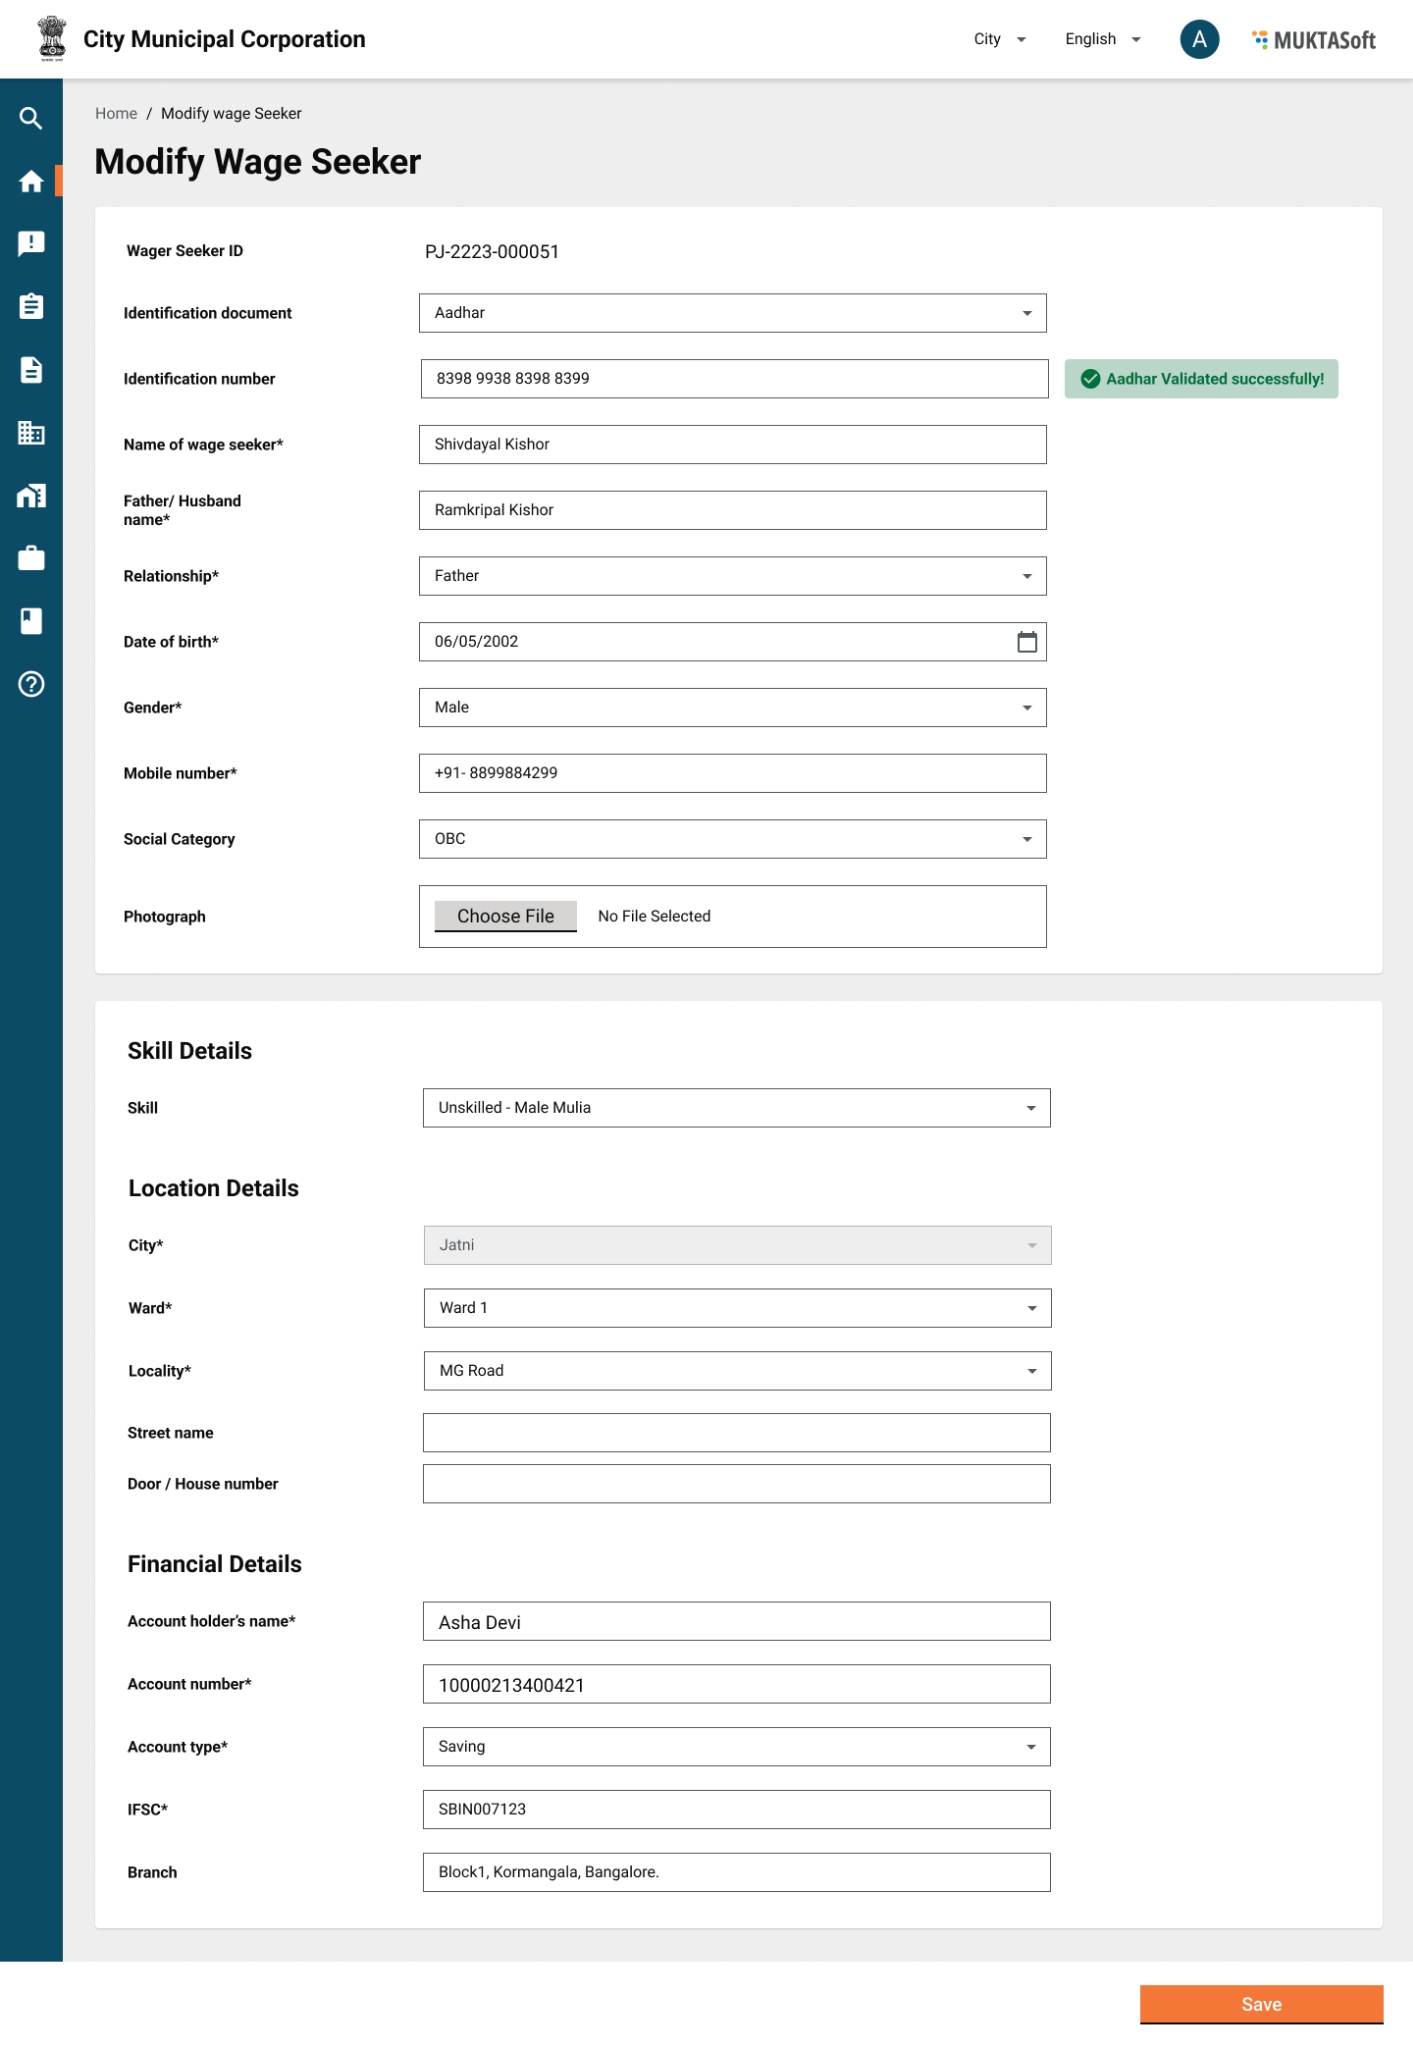
Task: Open the briefcase icon in sidebar
Action: (x=31, y=558)
